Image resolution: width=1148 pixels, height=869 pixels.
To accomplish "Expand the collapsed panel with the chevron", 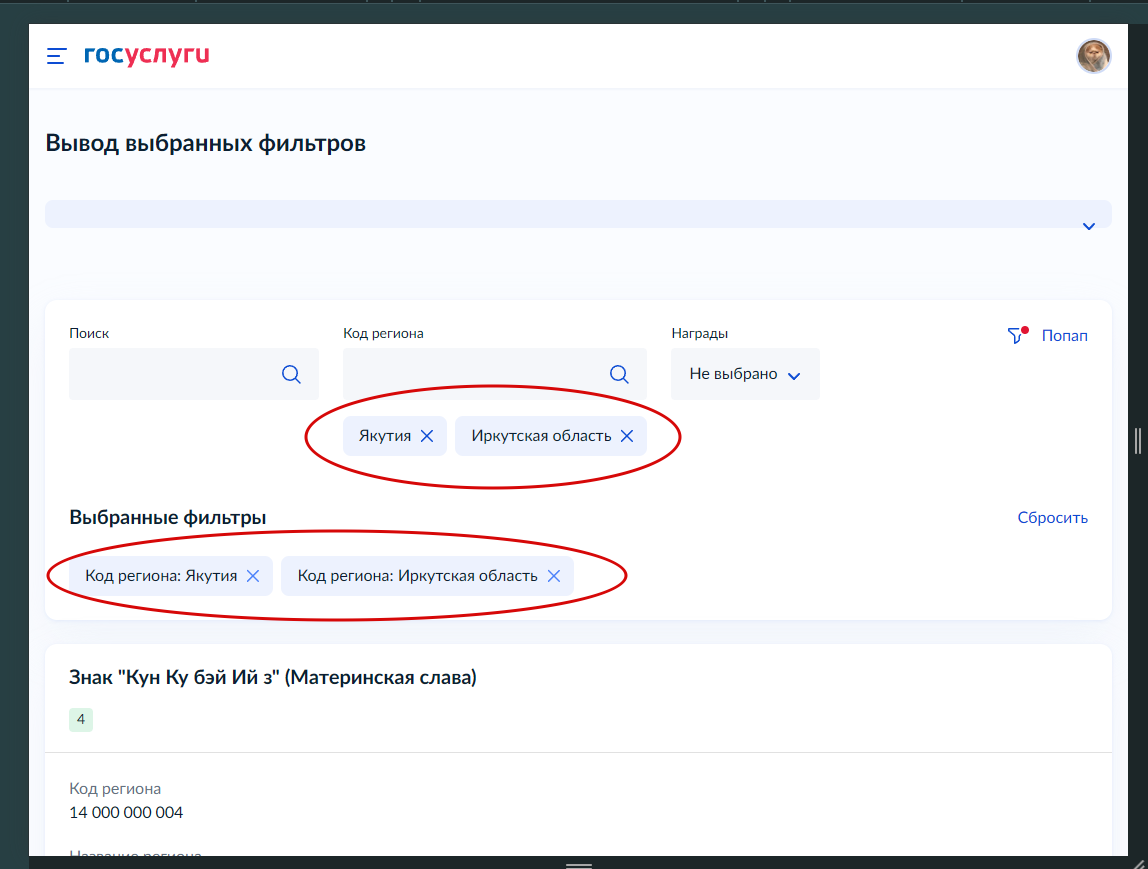I will 1089,227.
